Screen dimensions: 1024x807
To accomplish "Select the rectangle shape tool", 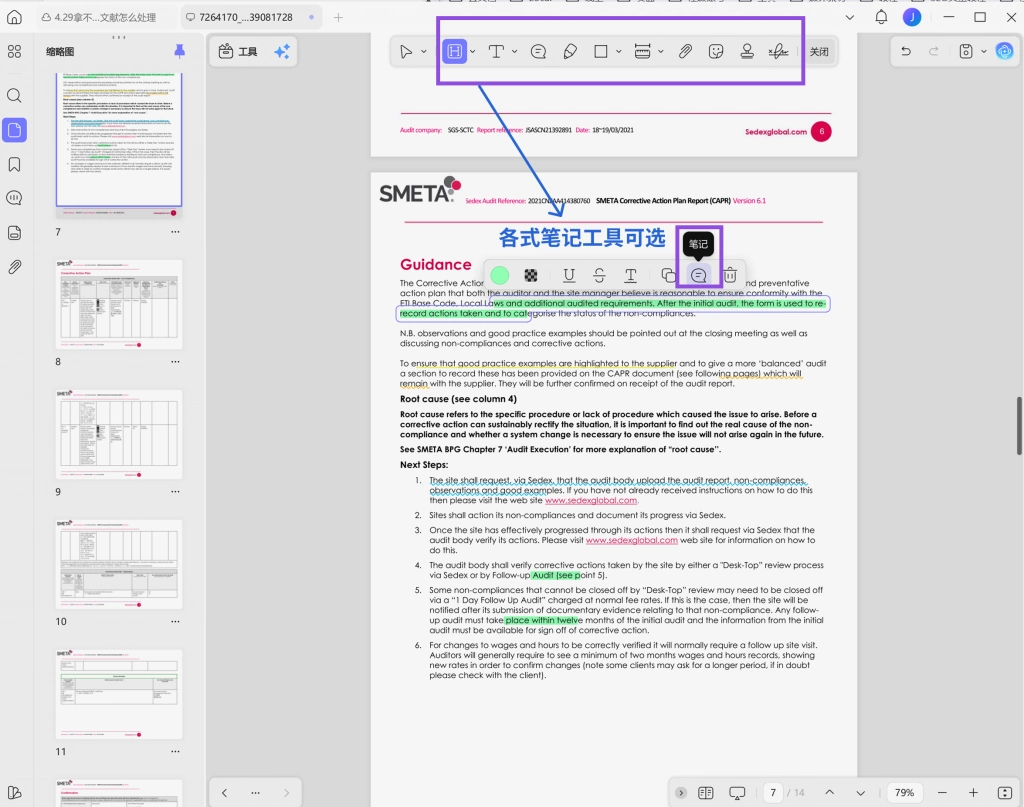I will click(x=601, y=51).
